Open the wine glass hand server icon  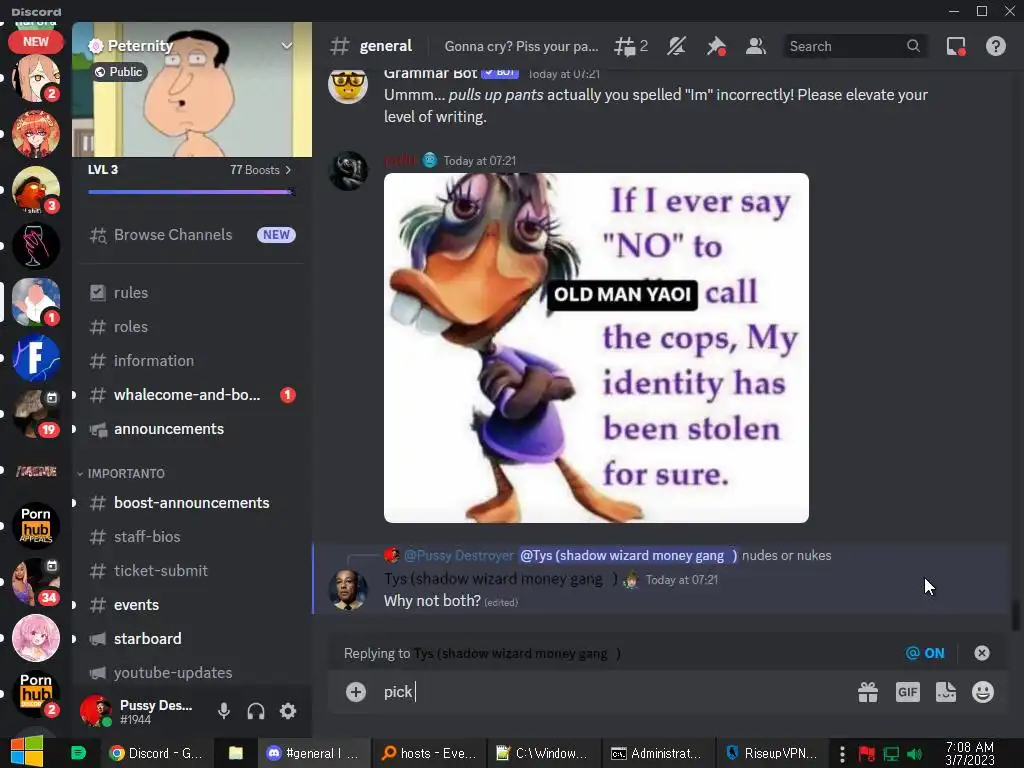(36, 246)
